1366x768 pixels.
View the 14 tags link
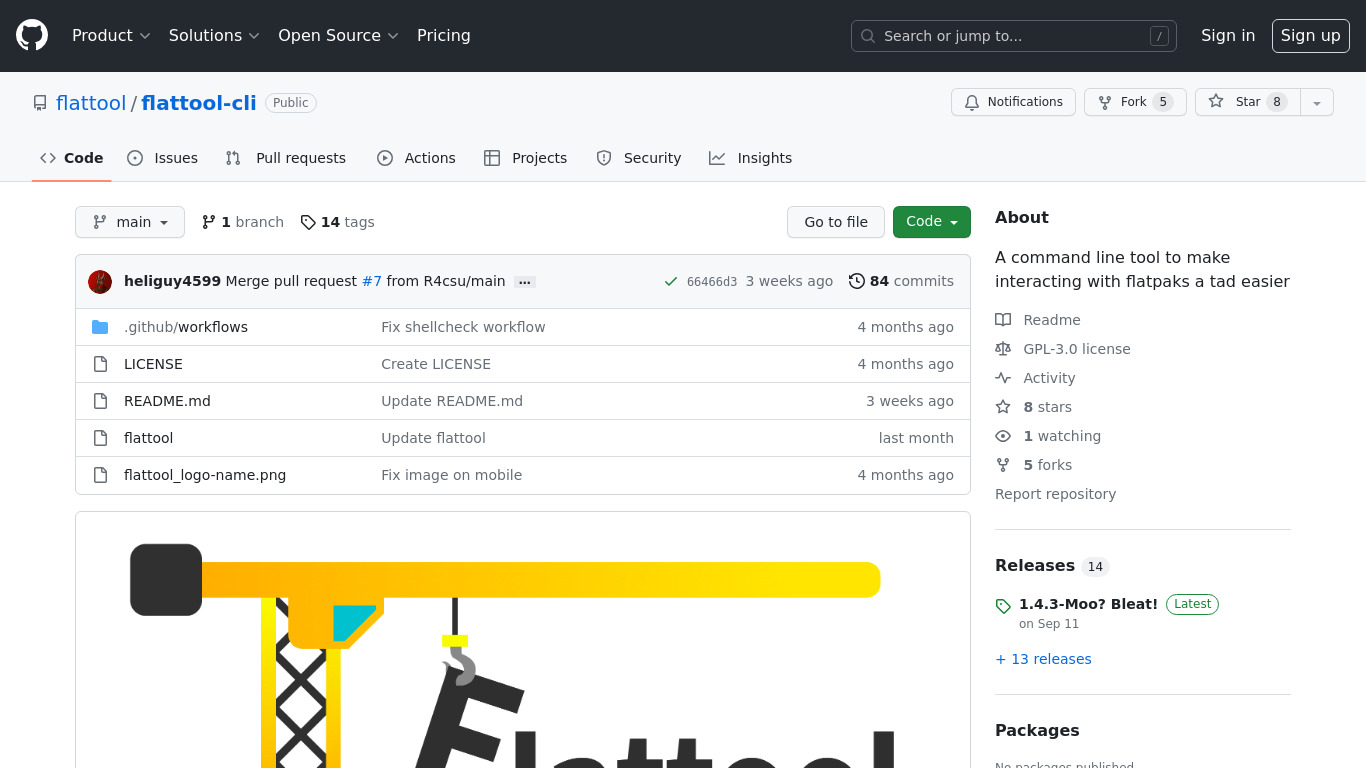tap(338, 222)
